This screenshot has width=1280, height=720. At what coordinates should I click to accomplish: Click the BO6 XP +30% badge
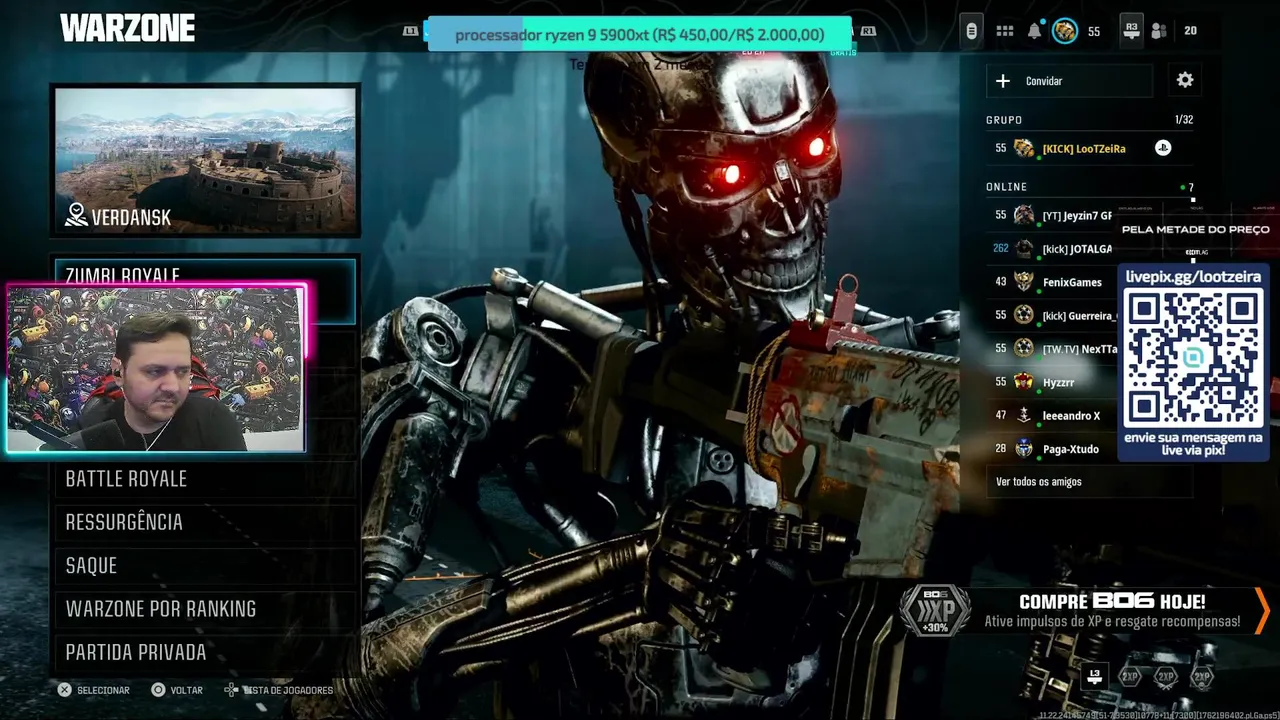point(935,611)
